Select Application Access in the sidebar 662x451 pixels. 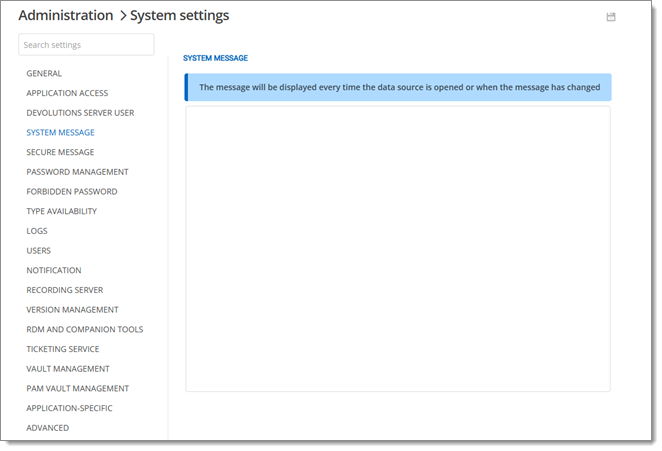pos(67,93)
